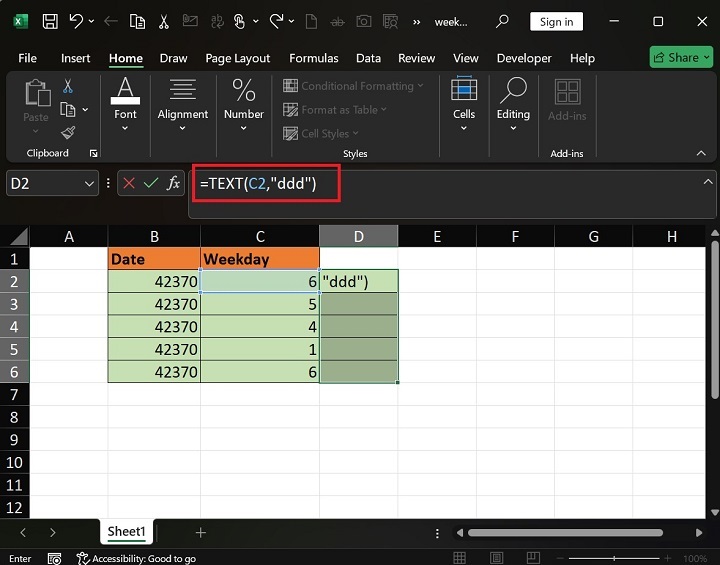Click the green Share button
Image resolution: width=720 pixels, height=565 pixels.
[681, 57]
